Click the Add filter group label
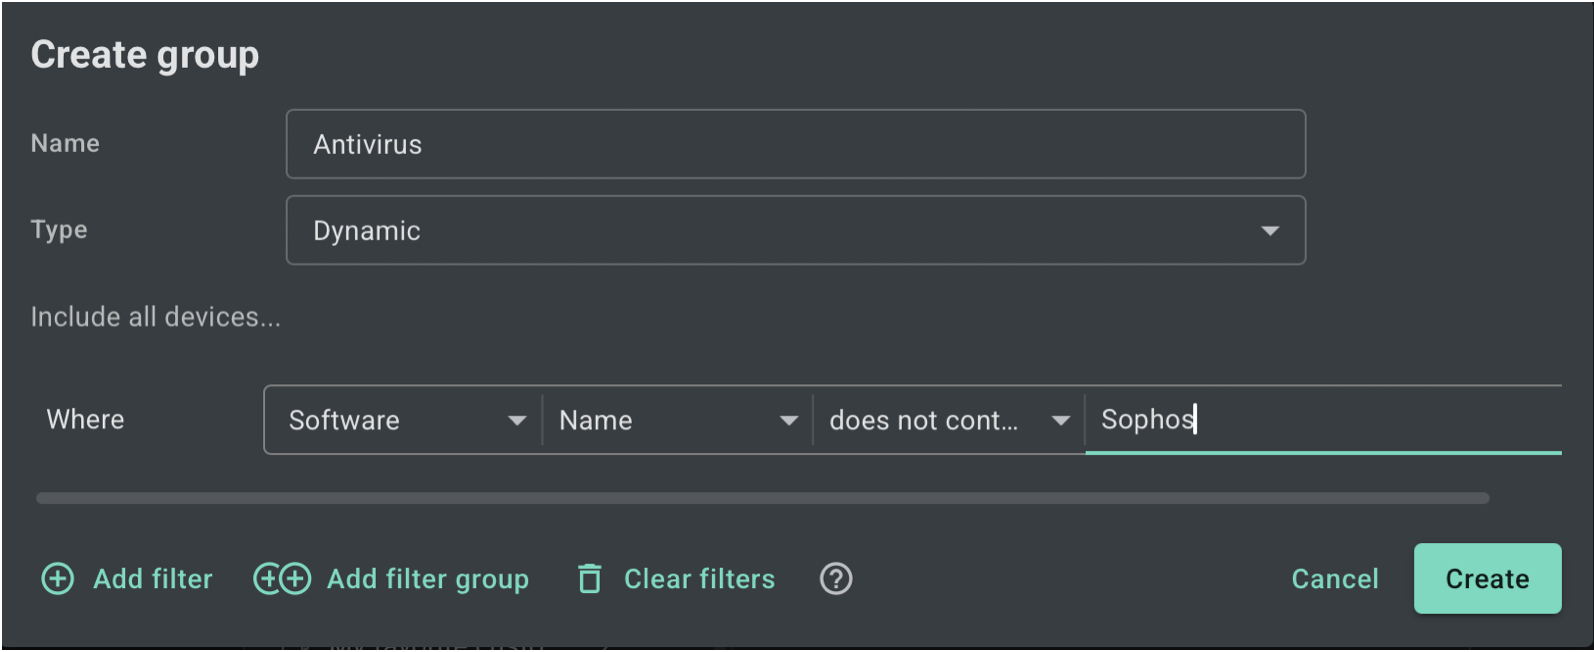Screen dimensions: 1594x652 [428, 579]
